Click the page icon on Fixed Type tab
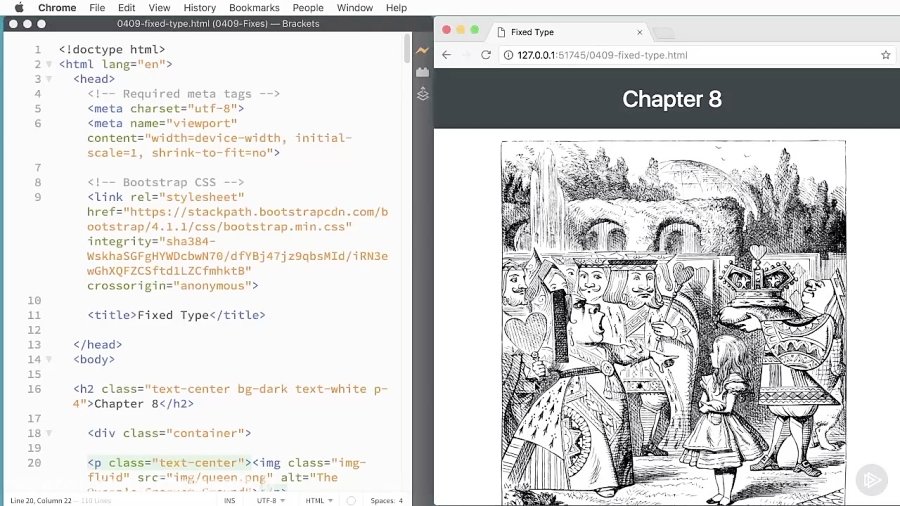 (501, 32)
